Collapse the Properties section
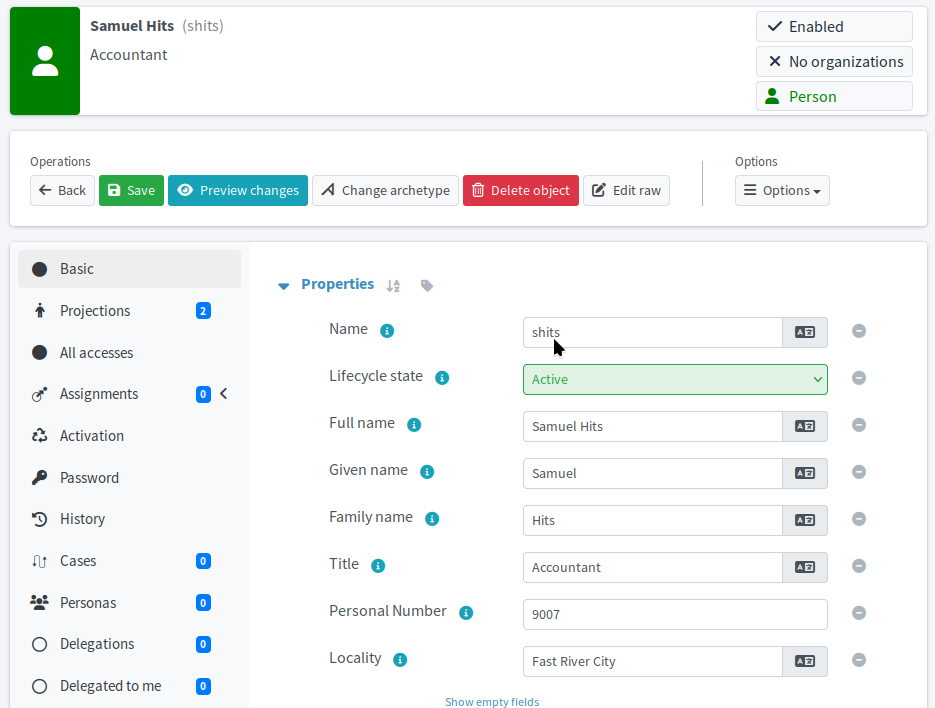Image resolution: width=935 pixels, height=708 pixels. tap(284, 286)
